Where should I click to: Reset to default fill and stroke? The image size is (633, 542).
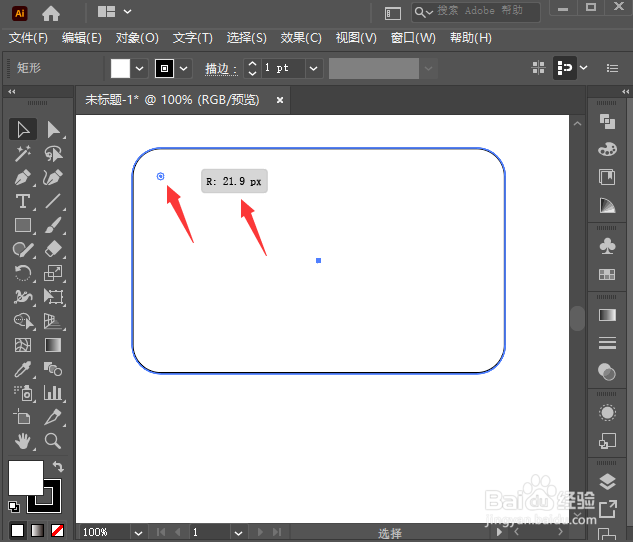pos(14,506)
